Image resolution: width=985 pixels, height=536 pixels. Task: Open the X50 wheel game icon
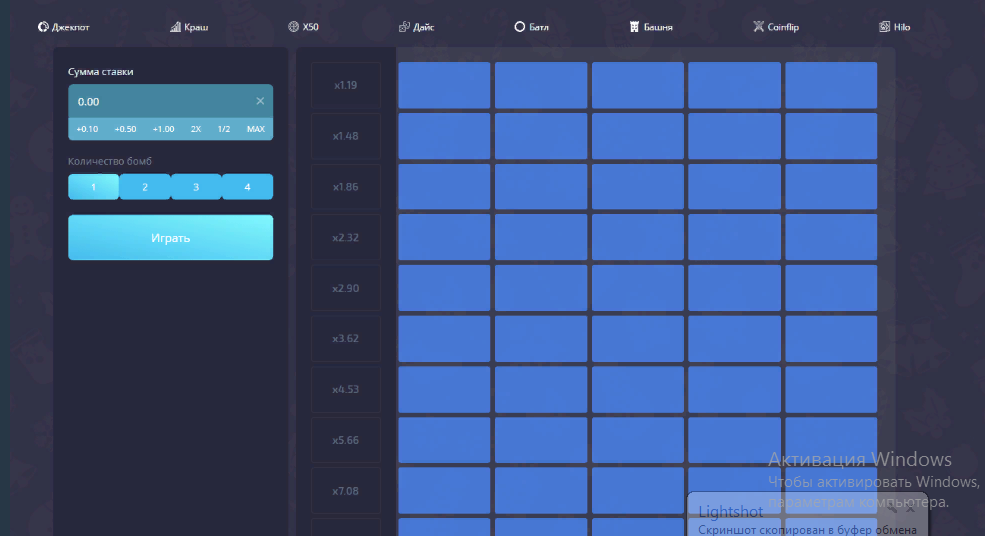coord(293,27)
